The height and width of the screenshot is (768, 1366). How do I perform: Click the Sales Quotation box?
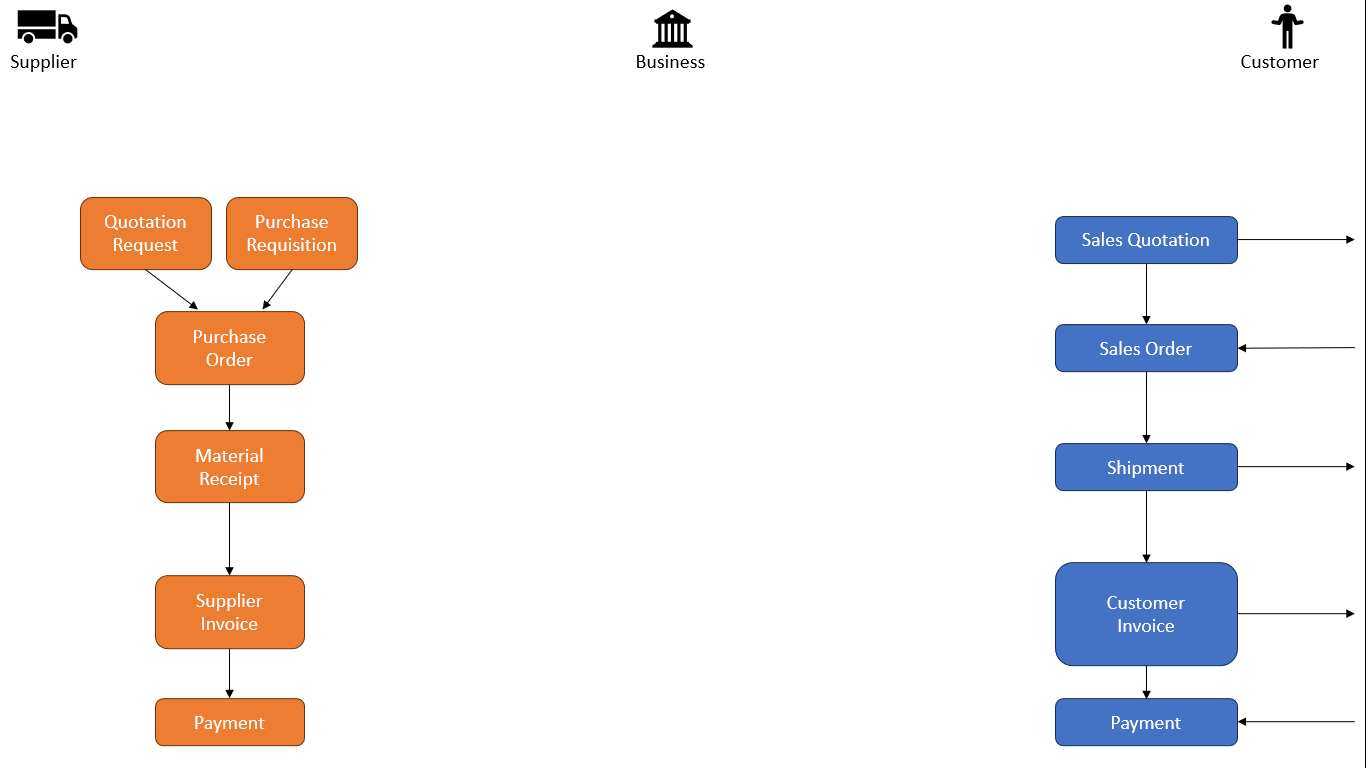click(1146, 240)
